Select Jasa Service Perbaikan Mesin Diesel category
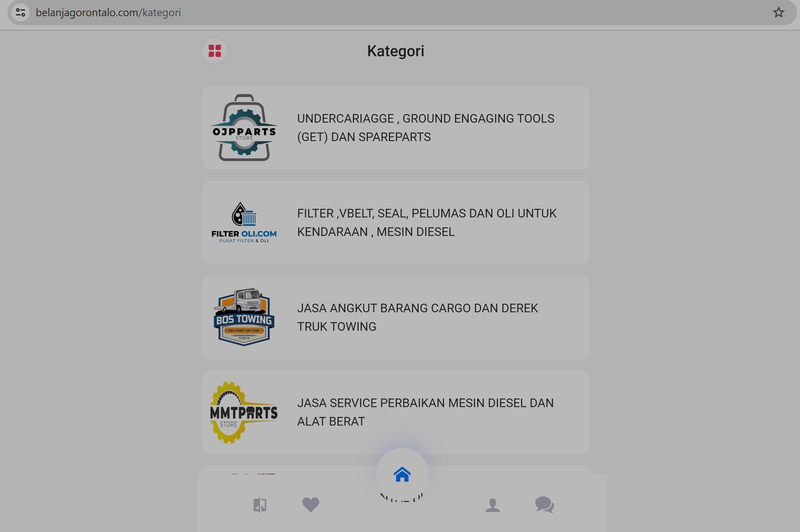The height and width of the screenshot is (532, 800). coord(425,412)
